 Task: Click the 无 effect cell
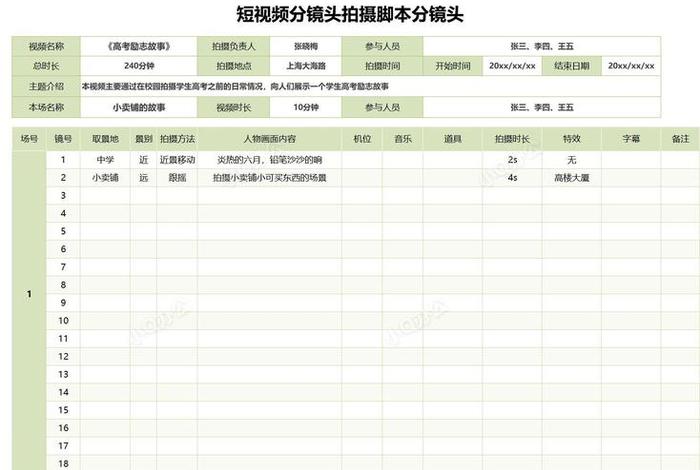[572, 160]
